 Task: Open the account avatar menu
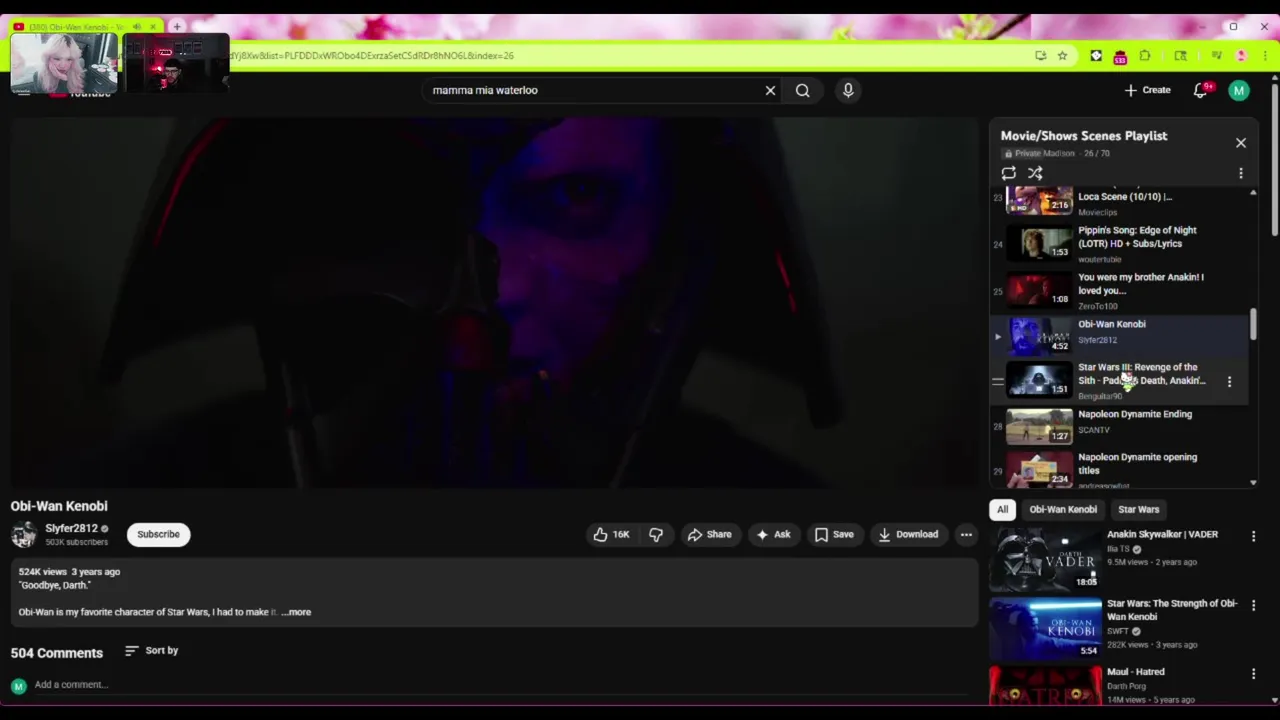coord(1239,90)
